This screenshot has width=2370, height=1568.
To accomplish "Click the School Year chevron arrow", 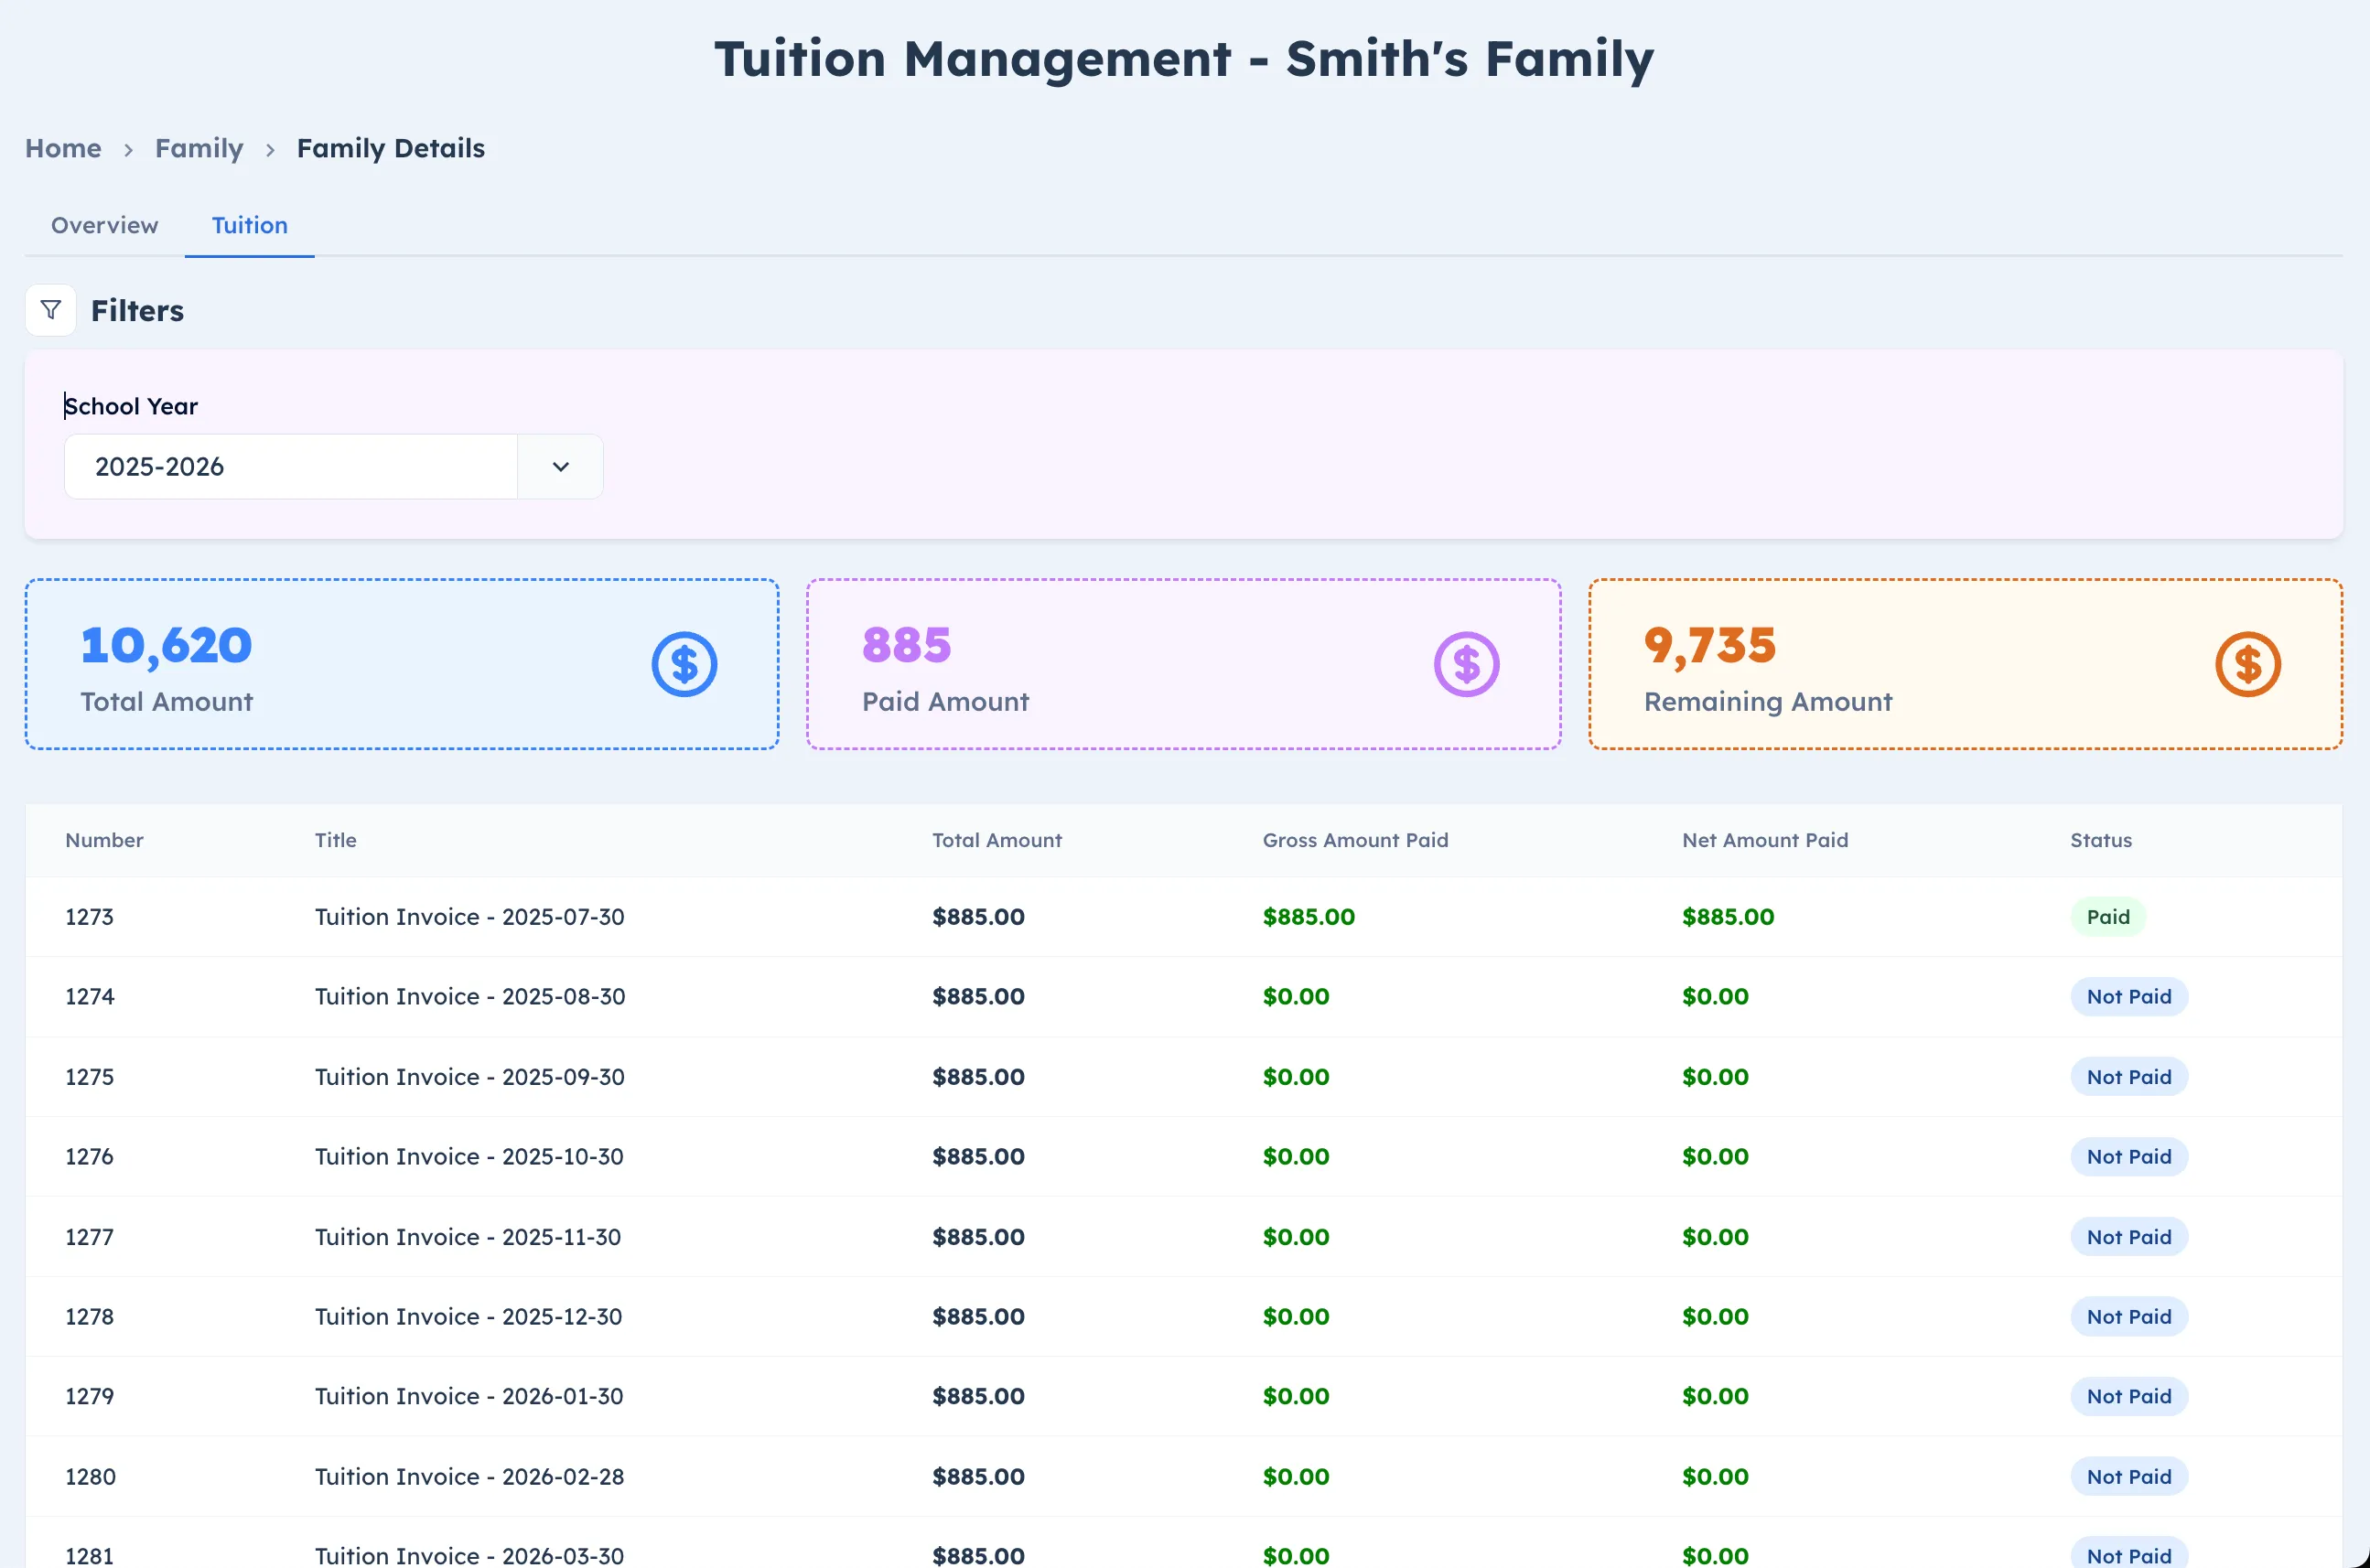I will pos(559,466).
